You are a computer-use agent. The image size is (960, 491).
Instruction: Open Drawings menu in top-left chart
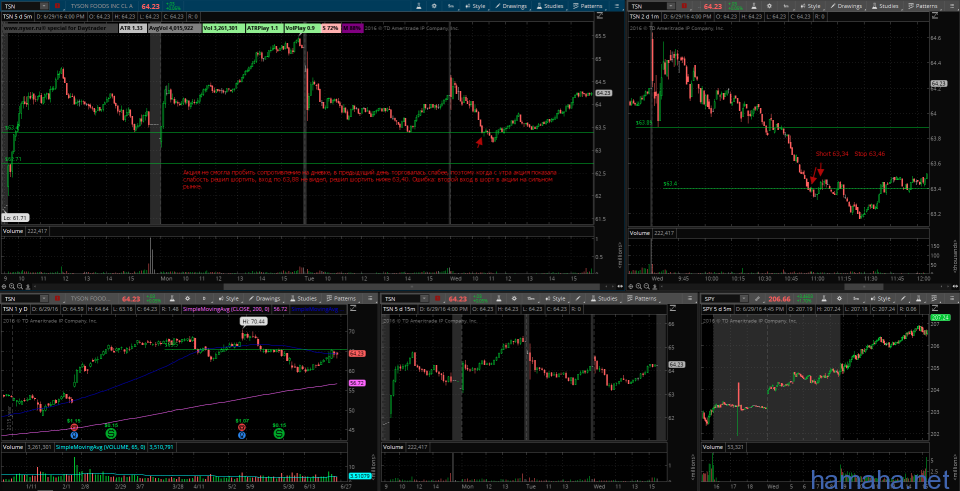(x=510, y=6)
